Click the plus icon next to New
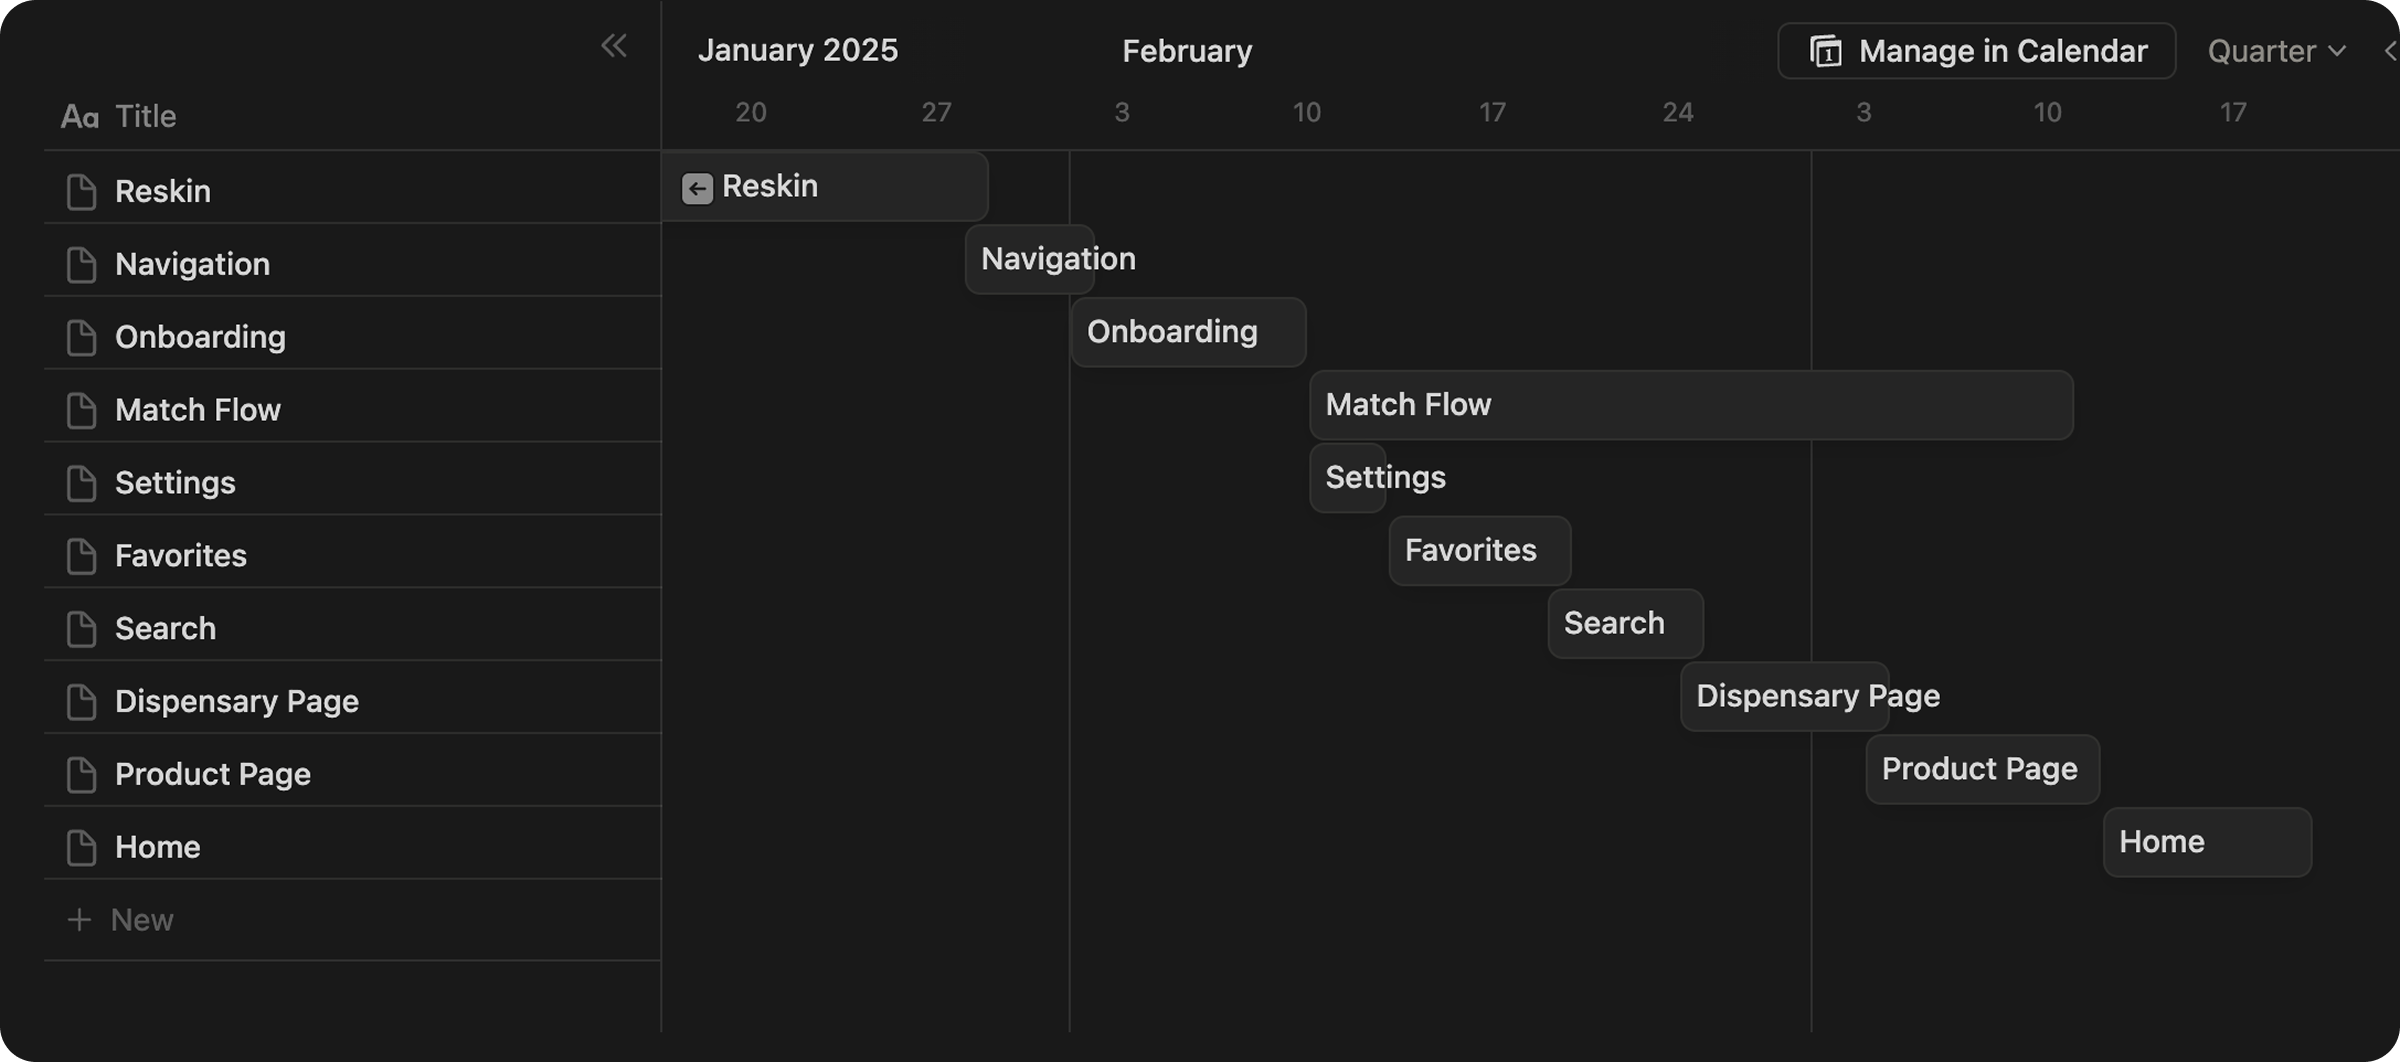Image resolution: width=2400 pixels, height=1062 pixels. coord(79,919)
